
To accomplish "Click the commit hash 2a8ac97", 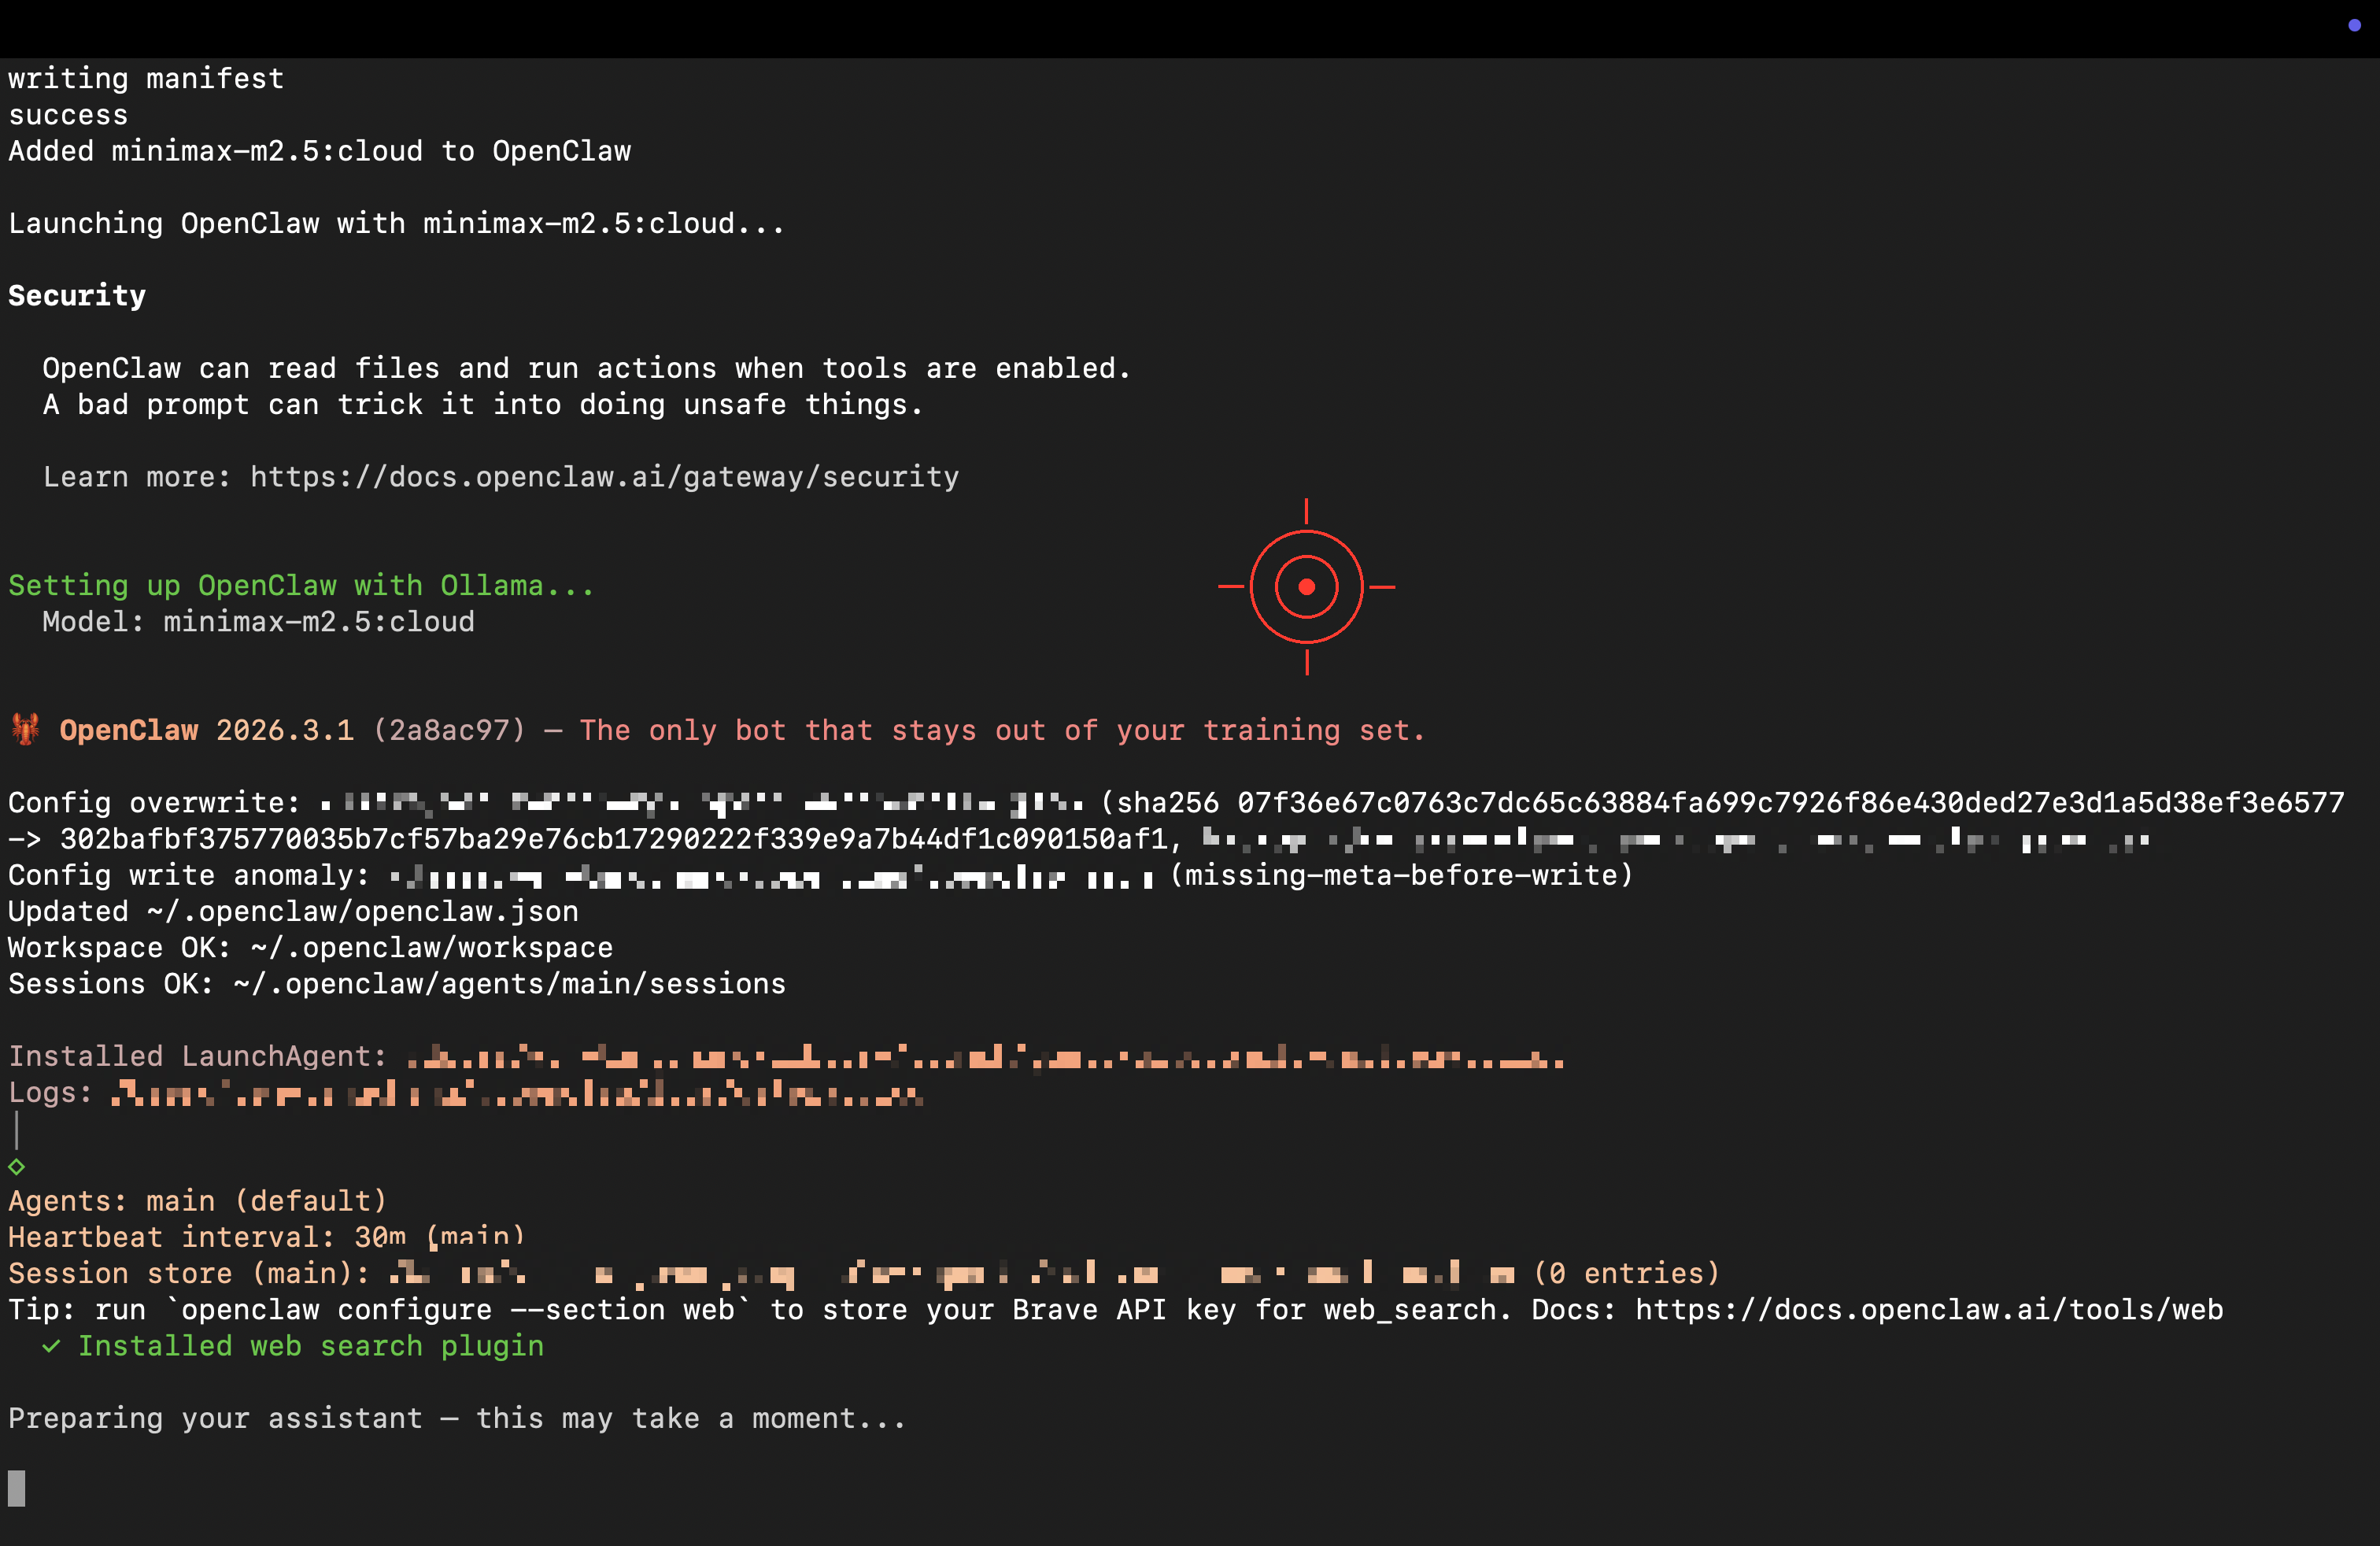I will (x=449, y=730).
